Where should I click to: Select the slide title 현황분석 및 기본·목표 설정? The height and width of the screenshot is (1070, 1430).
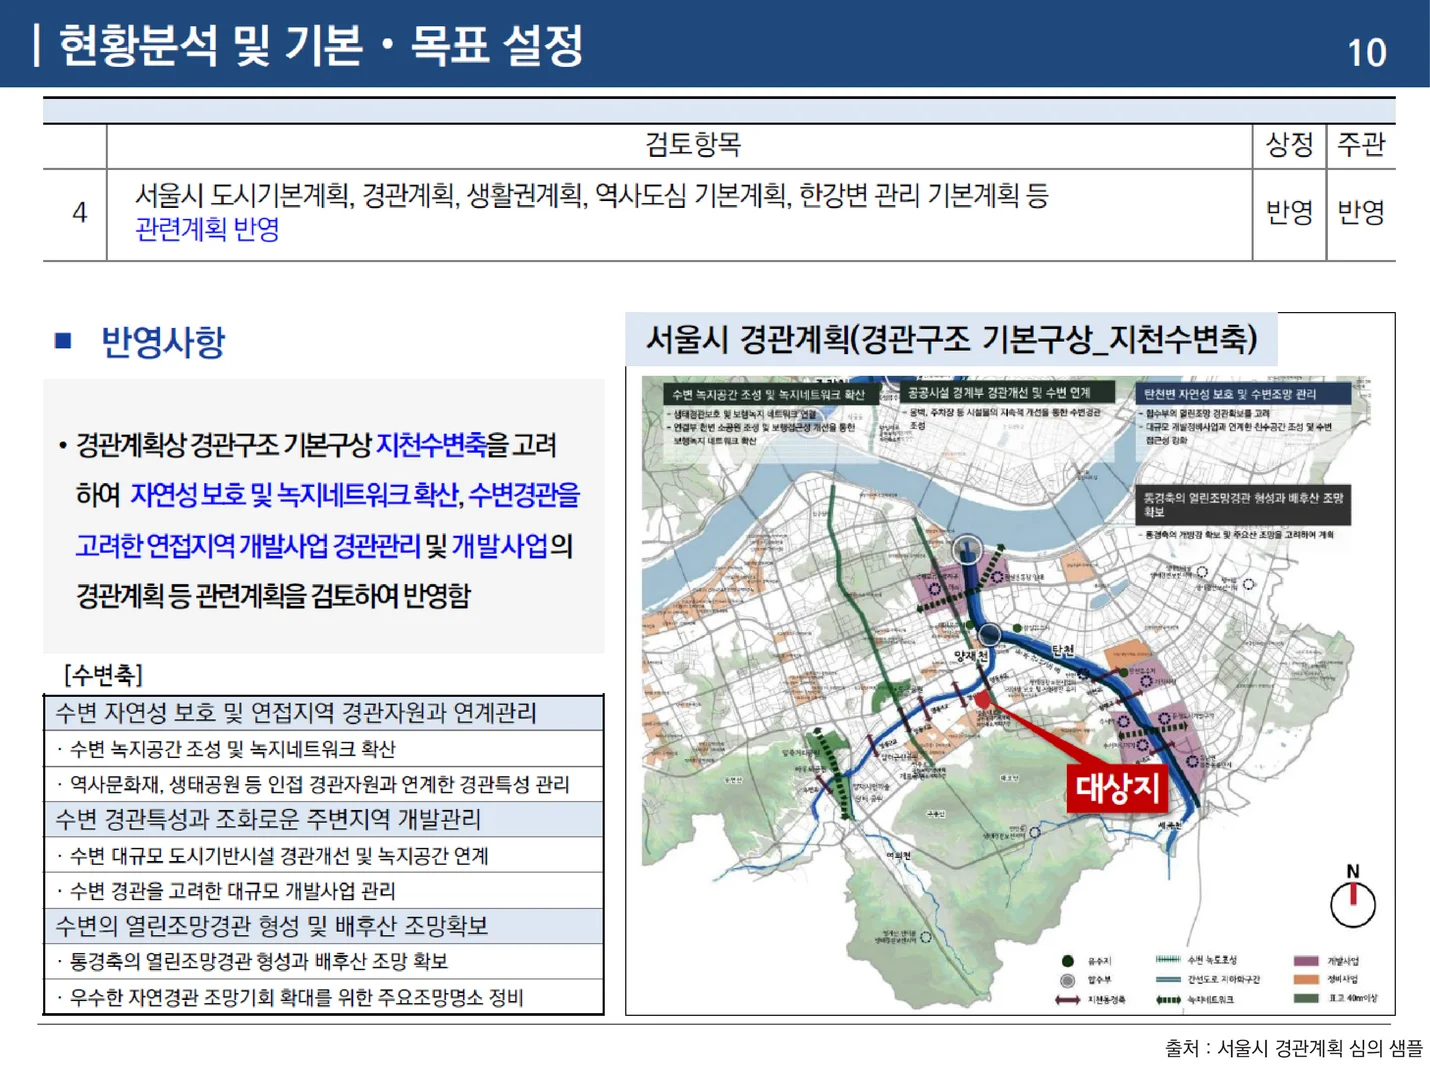coord(321,45)
